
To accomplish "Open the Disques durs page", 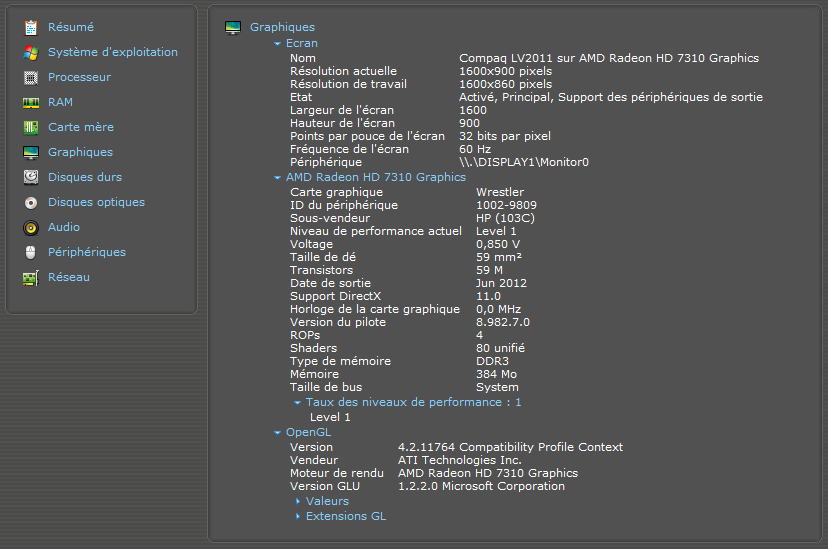I will pos(84,177).
